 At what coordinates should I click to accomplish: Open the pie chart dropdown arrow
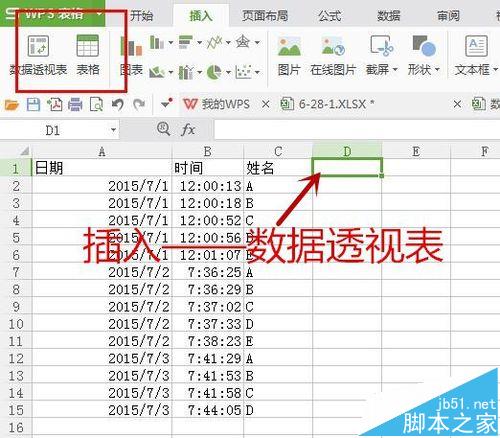click(x=228, y=72)
